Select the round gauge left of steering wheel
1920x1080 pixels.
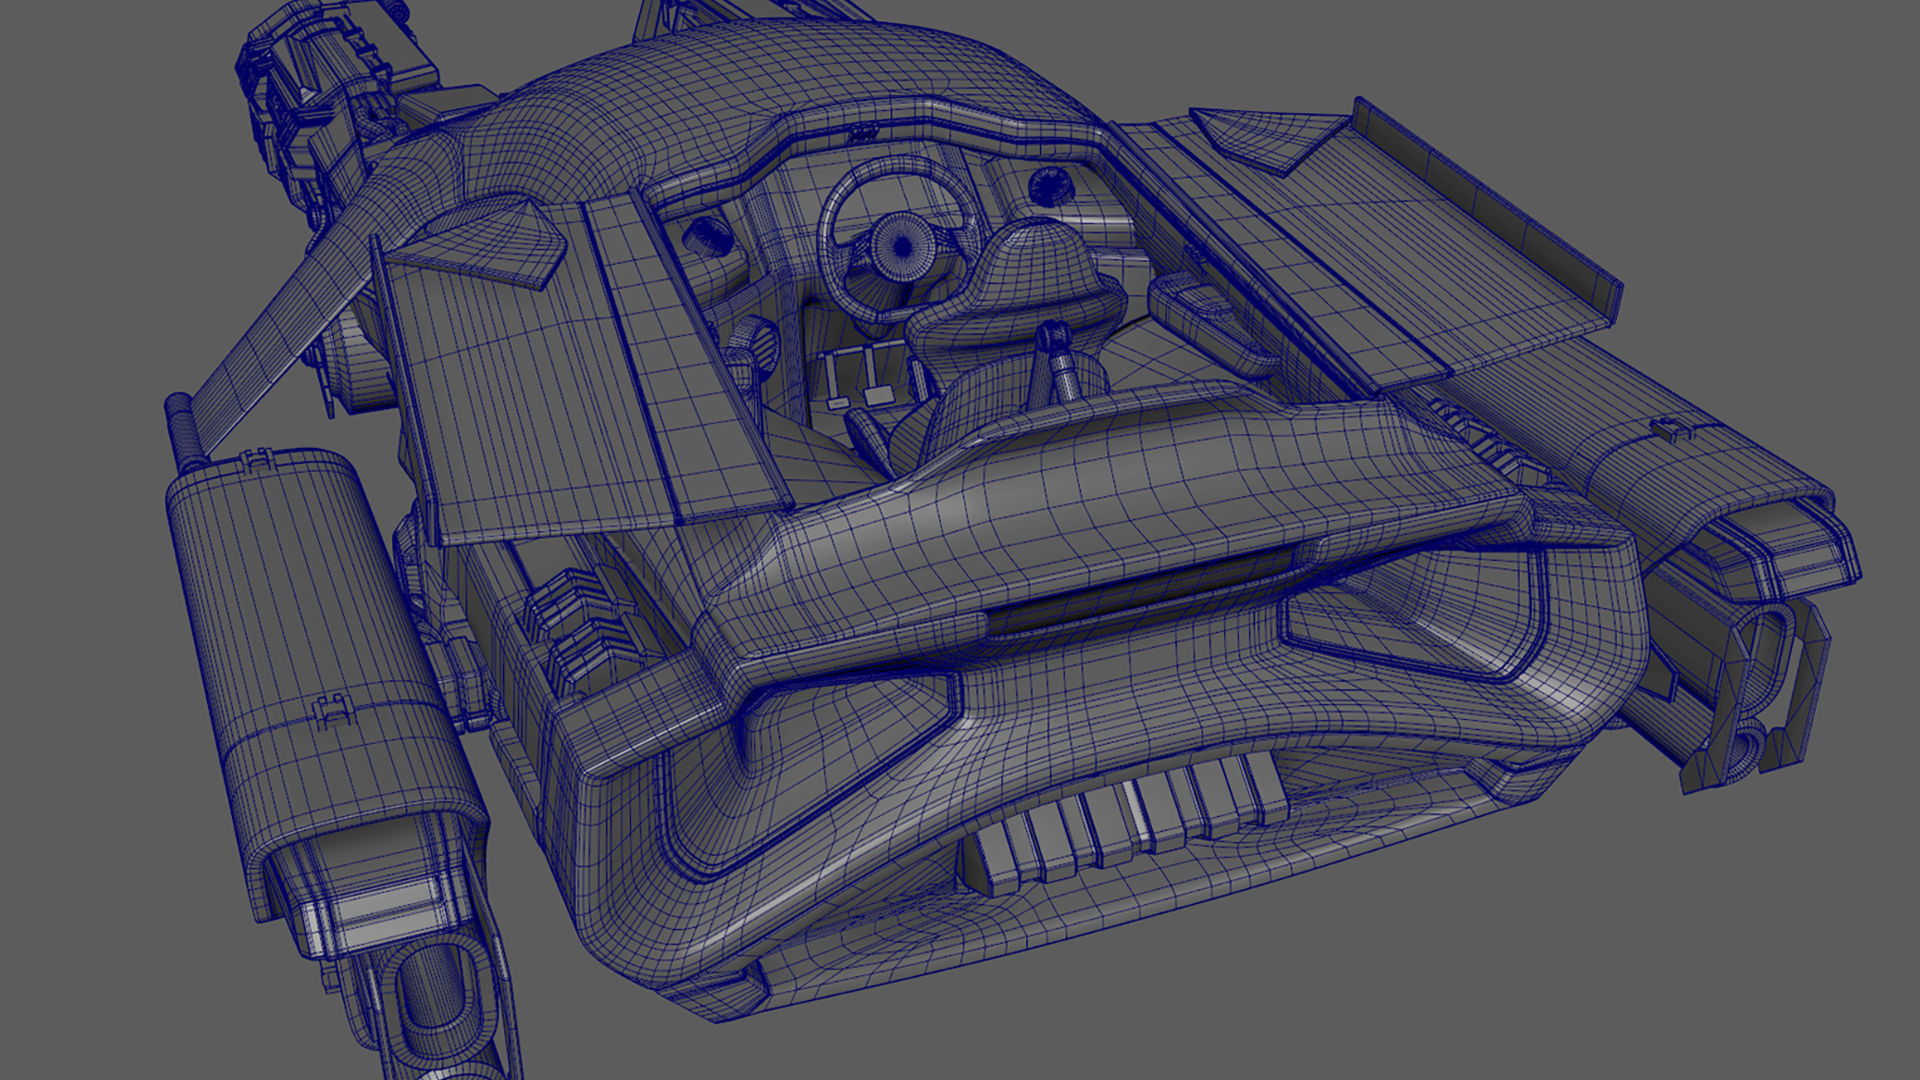point(708,236)
